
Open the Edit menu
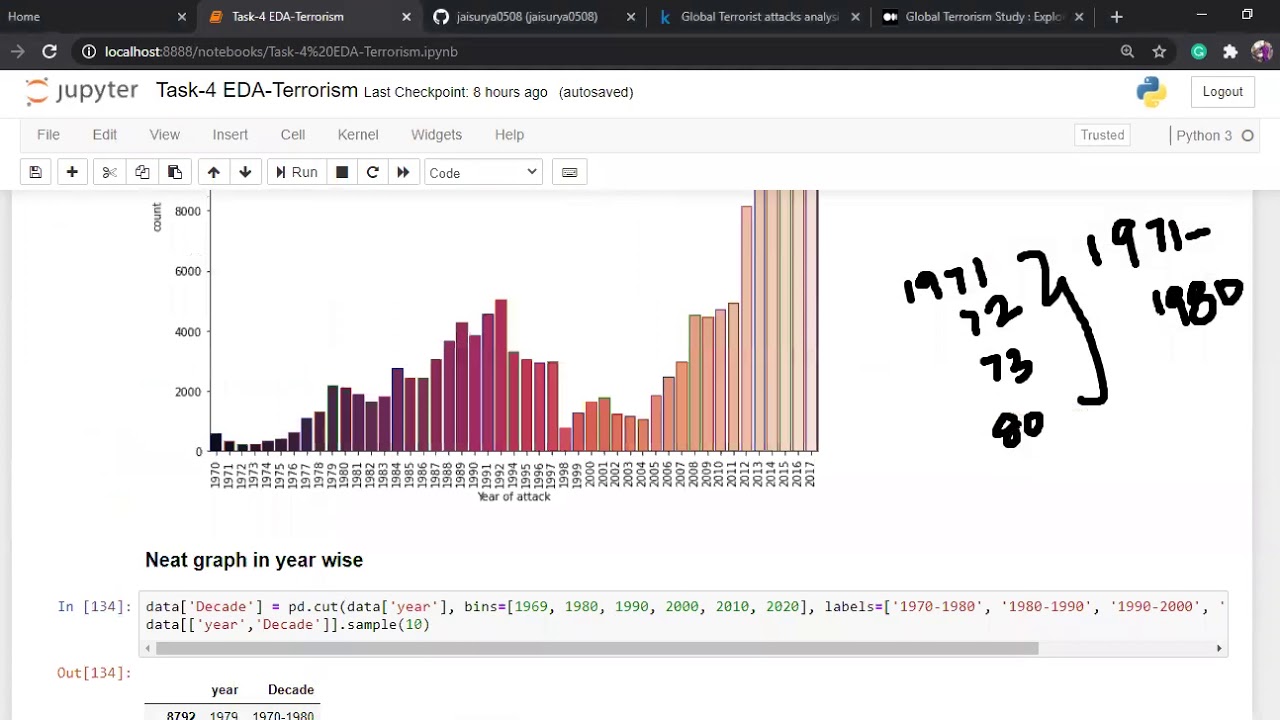[x=105, y=134]
